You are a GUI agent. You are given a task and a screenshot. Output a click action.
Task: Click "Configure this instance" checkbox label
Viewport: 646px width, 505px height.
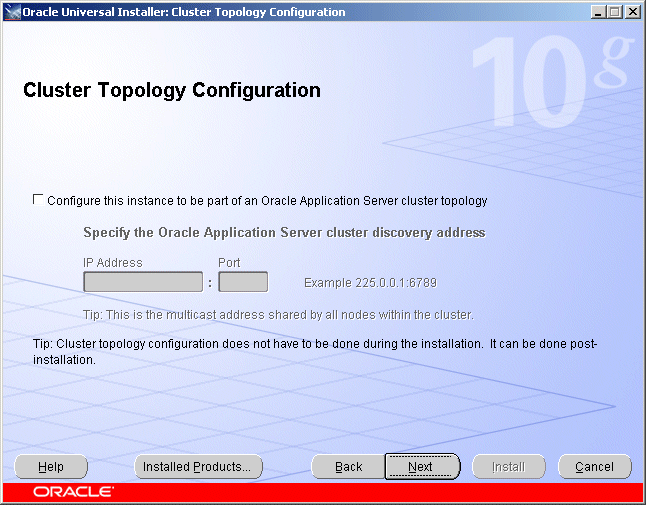(267, 201)
